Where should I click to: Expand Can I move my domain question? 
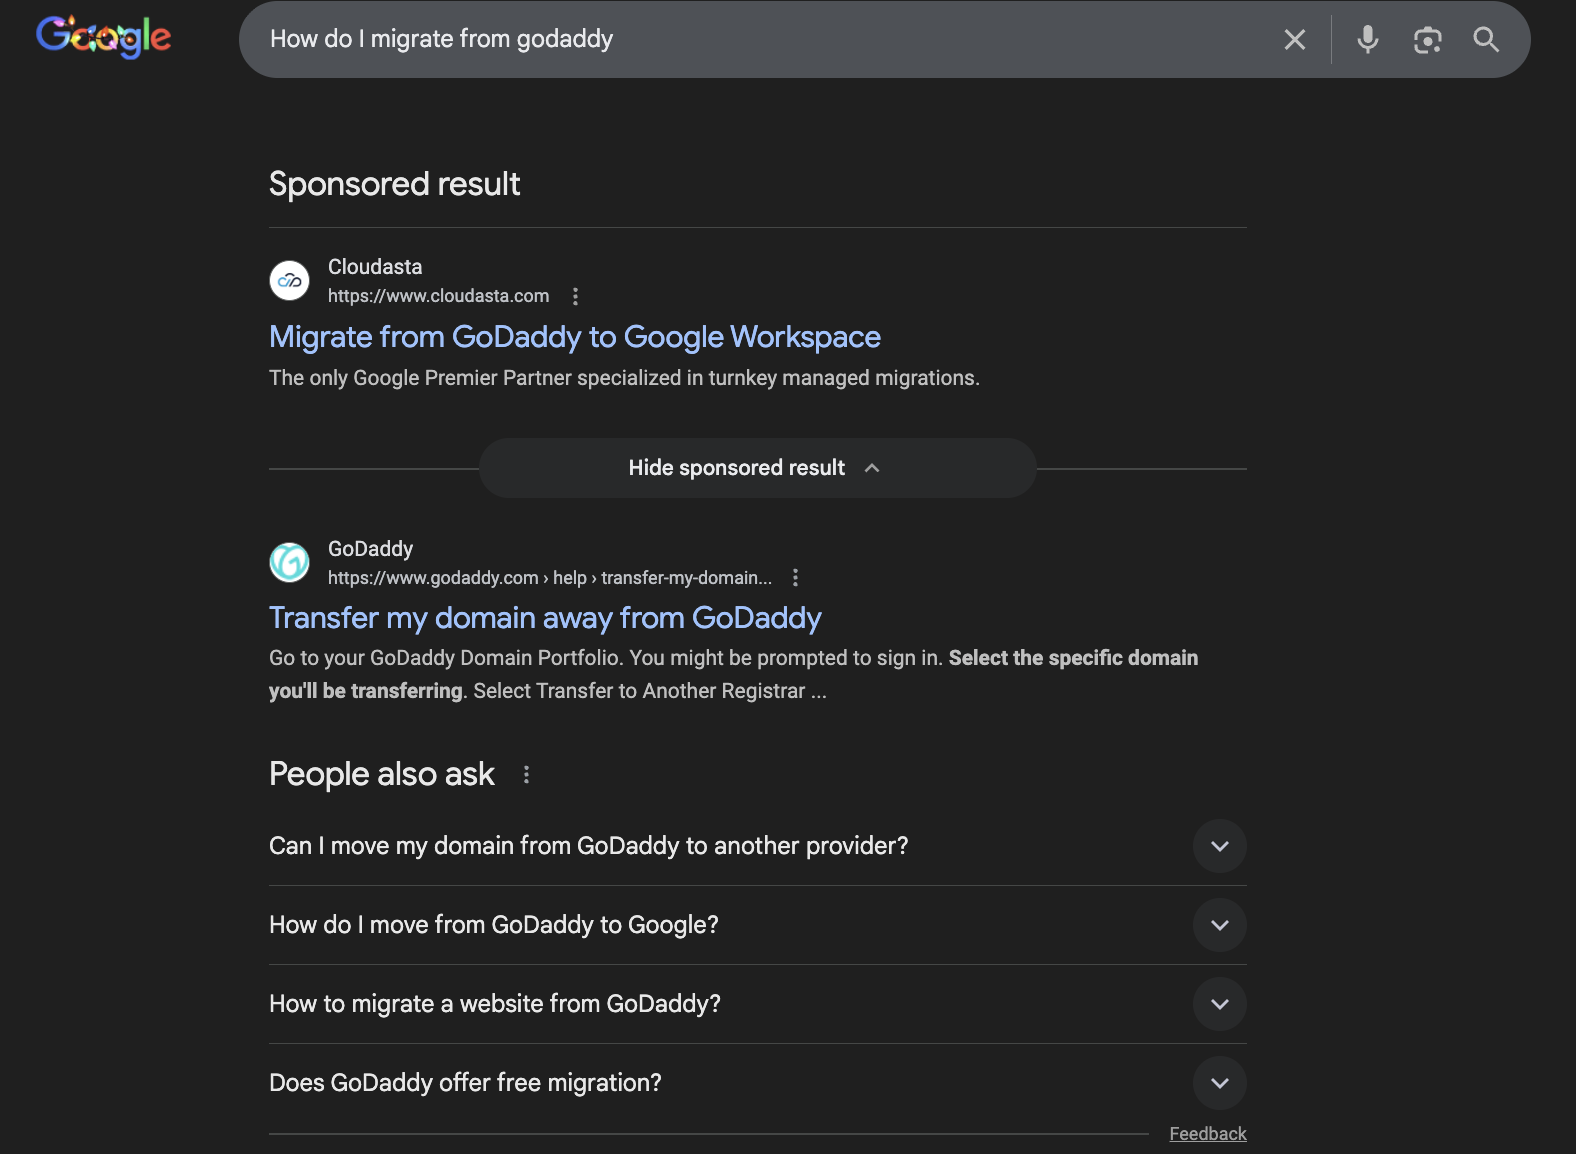[x=757, y=846]
